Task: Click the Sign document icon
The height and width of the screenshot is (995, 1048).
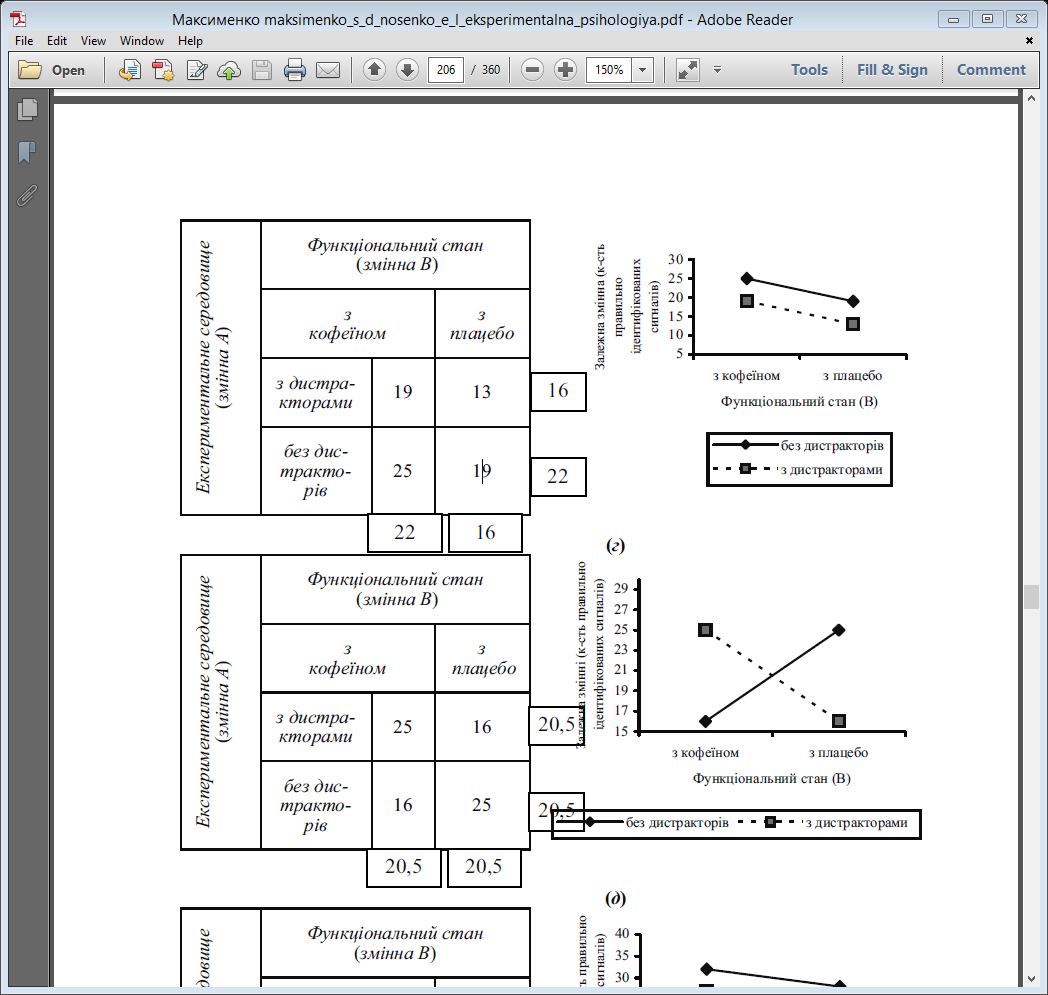Action: click(x=196, y=69)
